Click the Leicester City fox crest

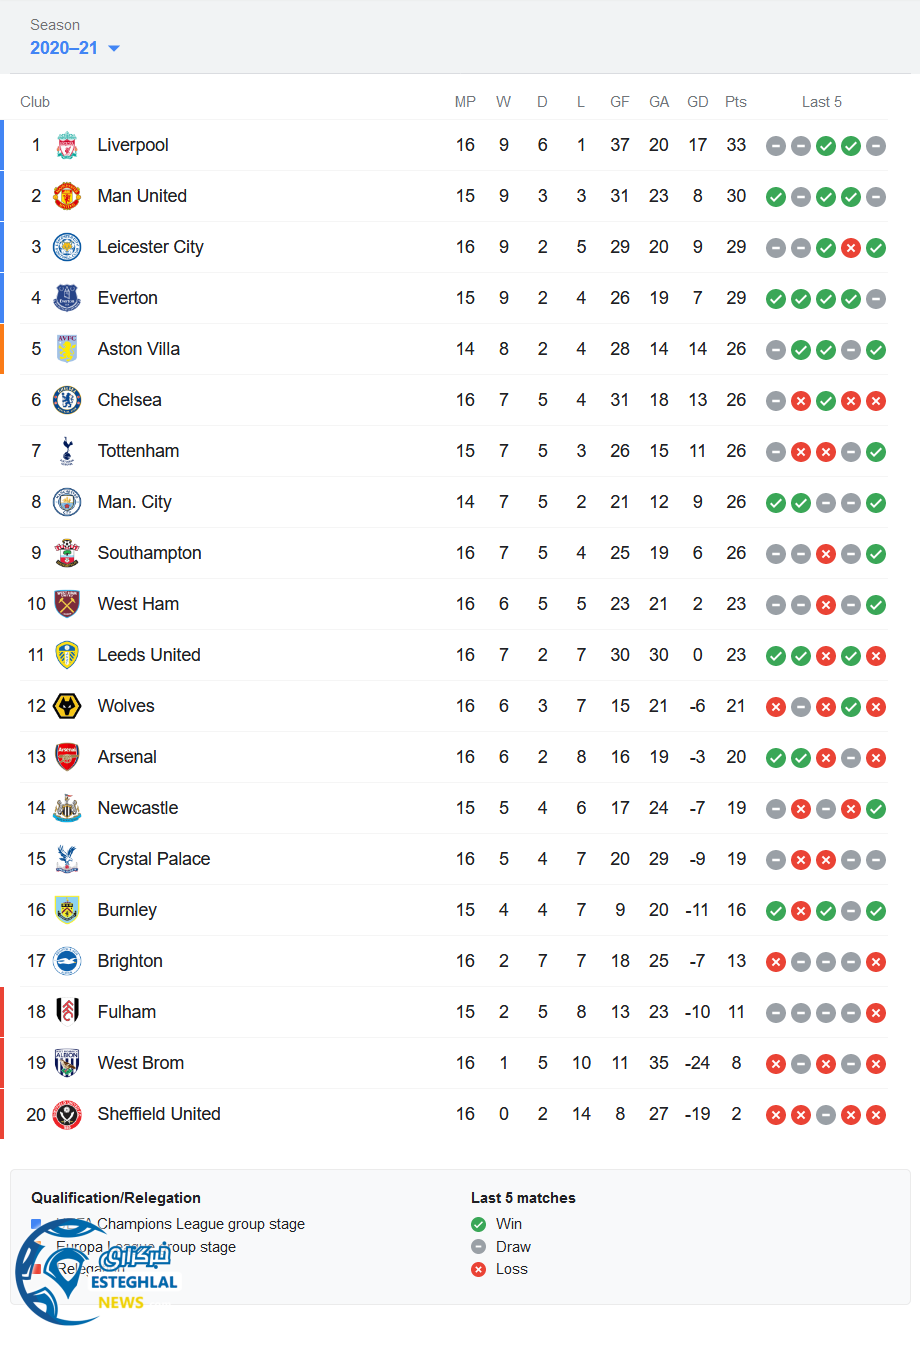pos(67,248)
